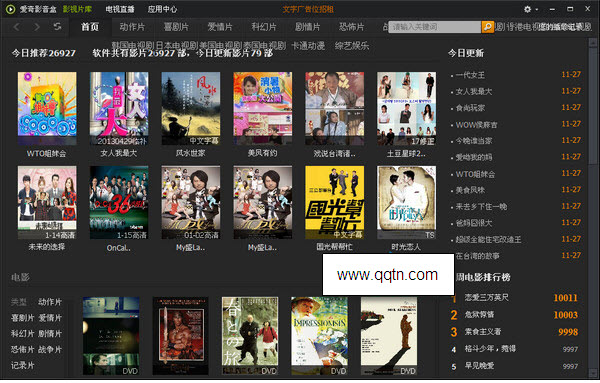Click the 综艺娱乐 link
Screen dimensions: 600x383
point(352,46)
